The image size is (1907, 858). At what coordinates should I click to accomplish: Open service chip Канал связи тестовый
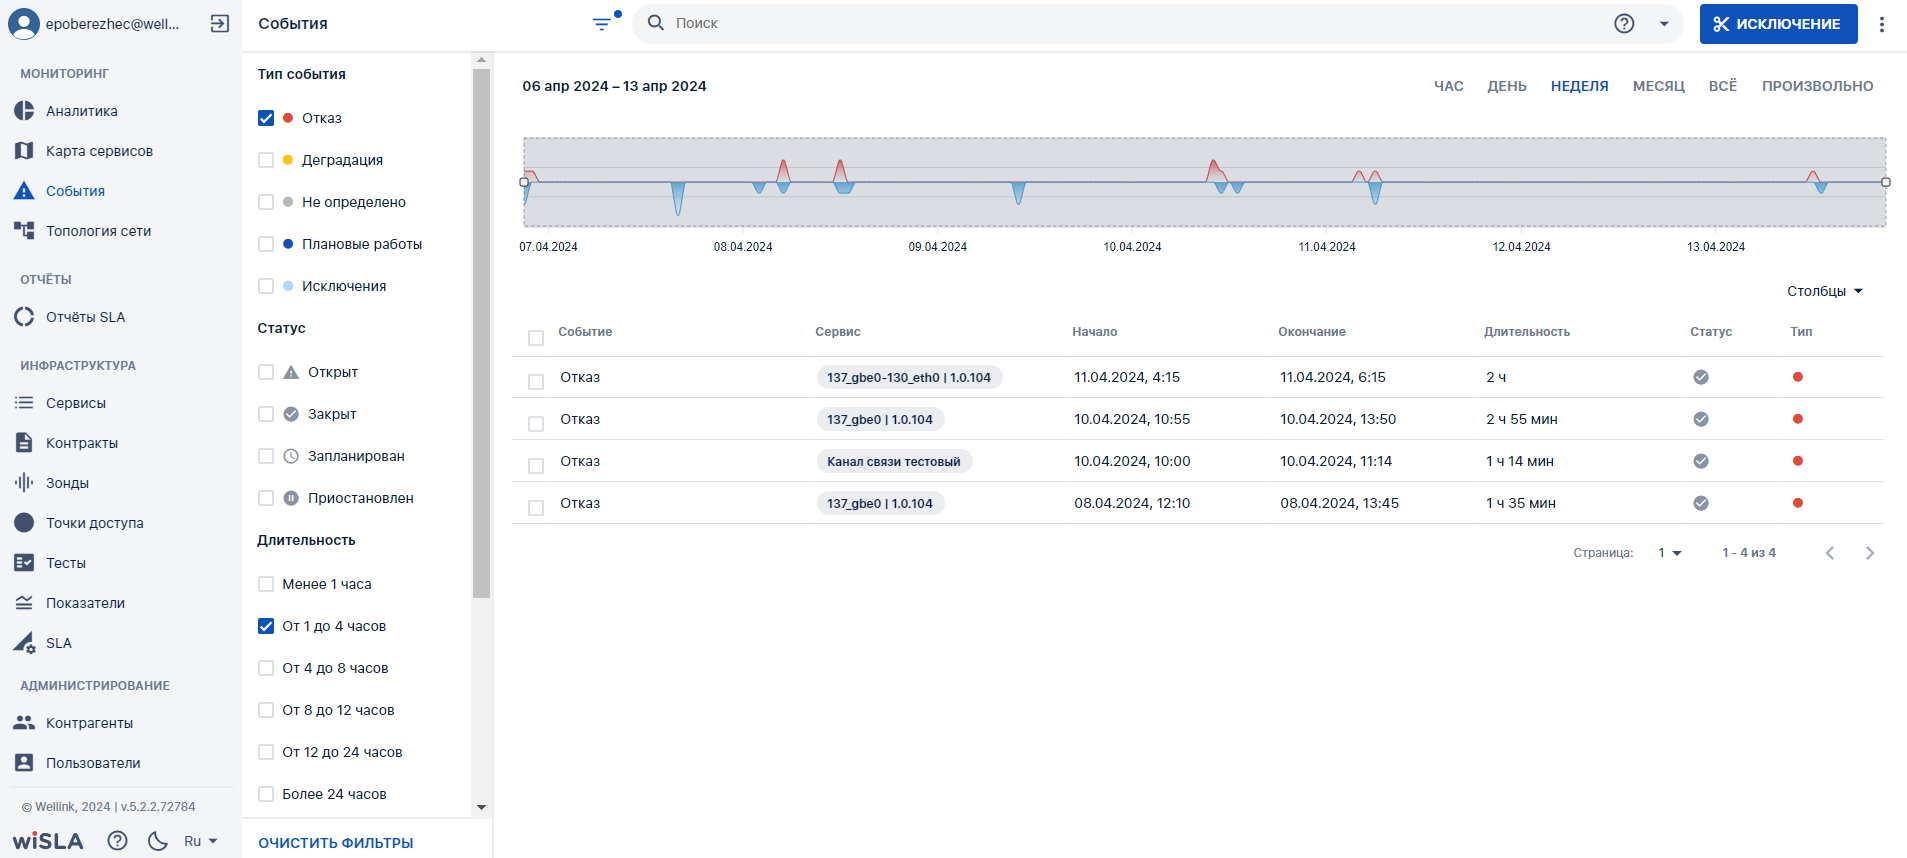tap(894, 461)
